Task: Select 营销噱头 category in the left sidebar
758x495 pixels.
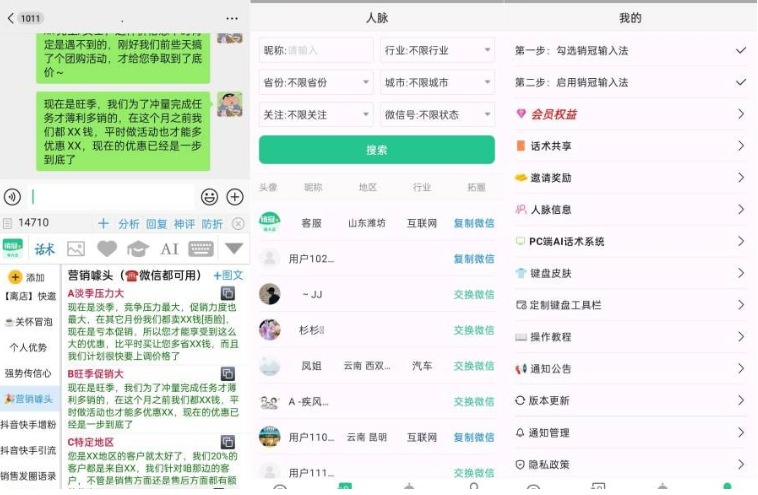Action: click(29, 400)
